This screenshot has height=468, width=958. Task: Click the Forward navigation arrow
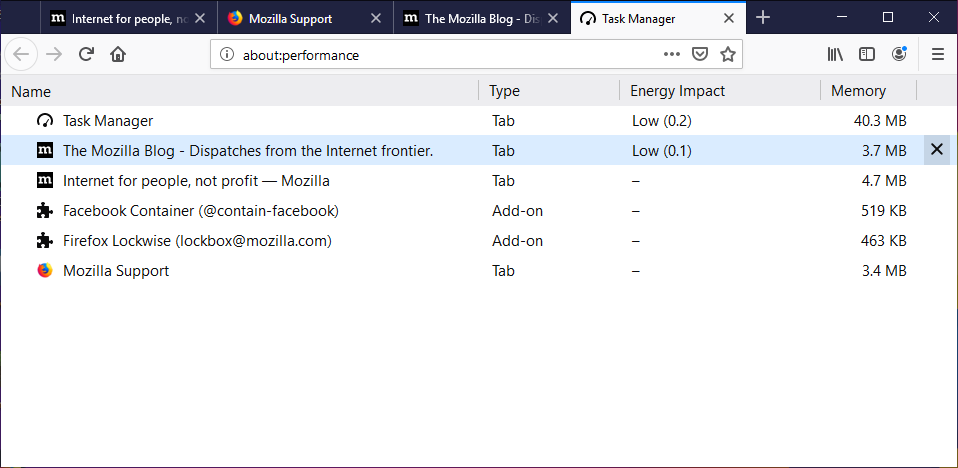coord(54,54)
